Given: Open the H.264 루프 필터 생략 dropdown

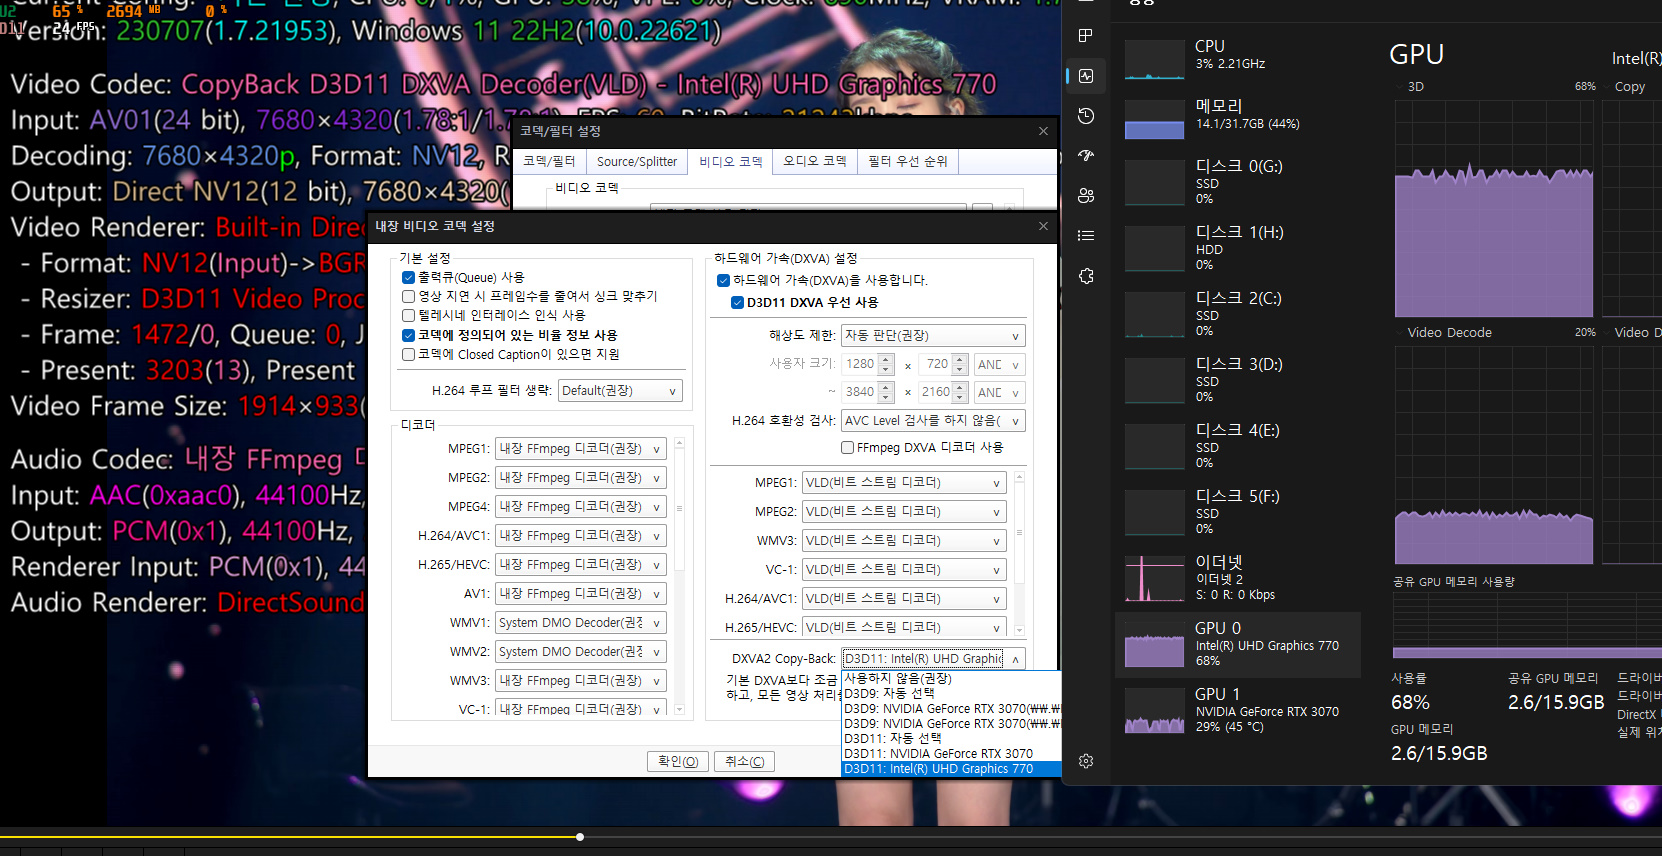Looking at the screenshot, I should (x=620, y=391).
